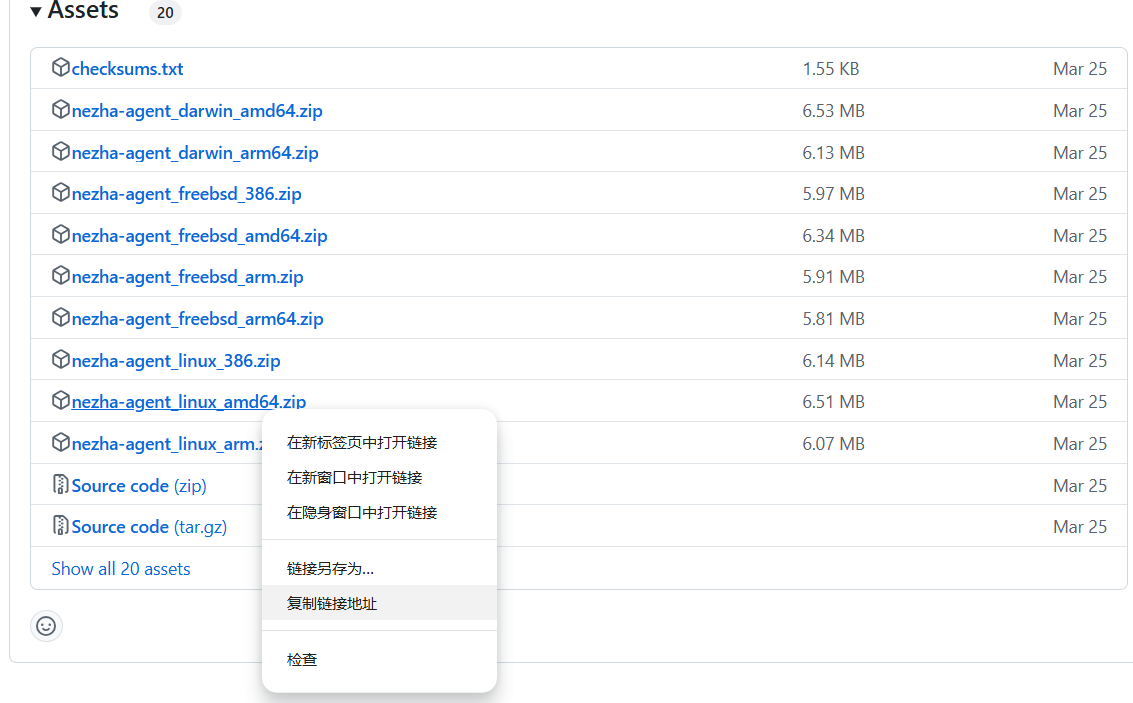The width and height of the screenshot is (1133, 703).
Task: Click the 5.91 MB size value
Action: tap(833, 277)
